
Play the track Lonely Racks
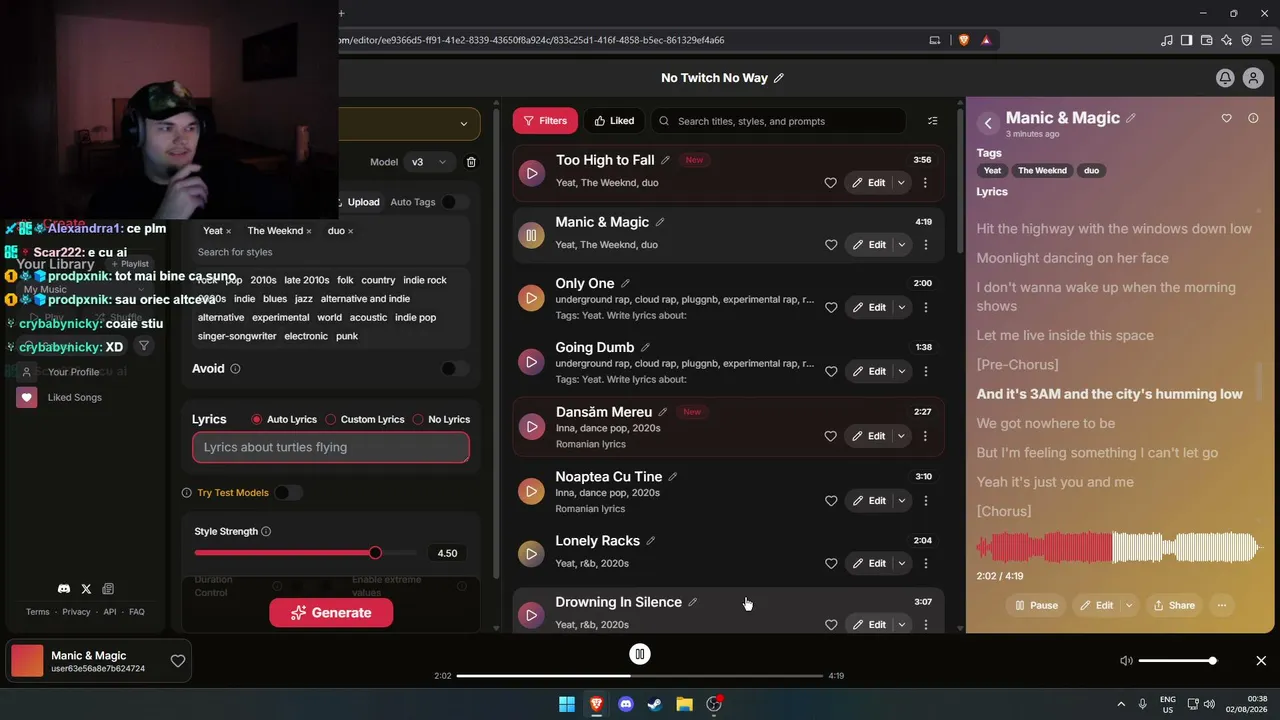[x=531, y=554]
